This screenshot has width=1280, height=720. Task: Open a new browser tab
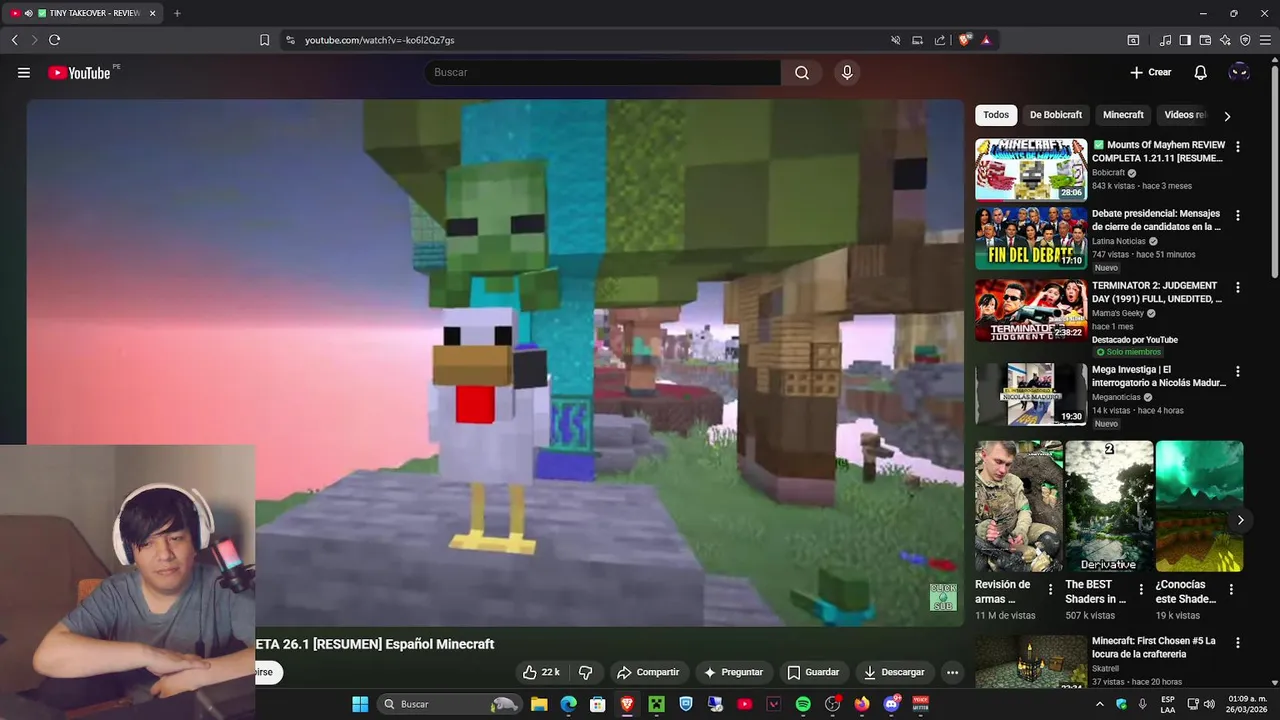click(x=177, y=13)
